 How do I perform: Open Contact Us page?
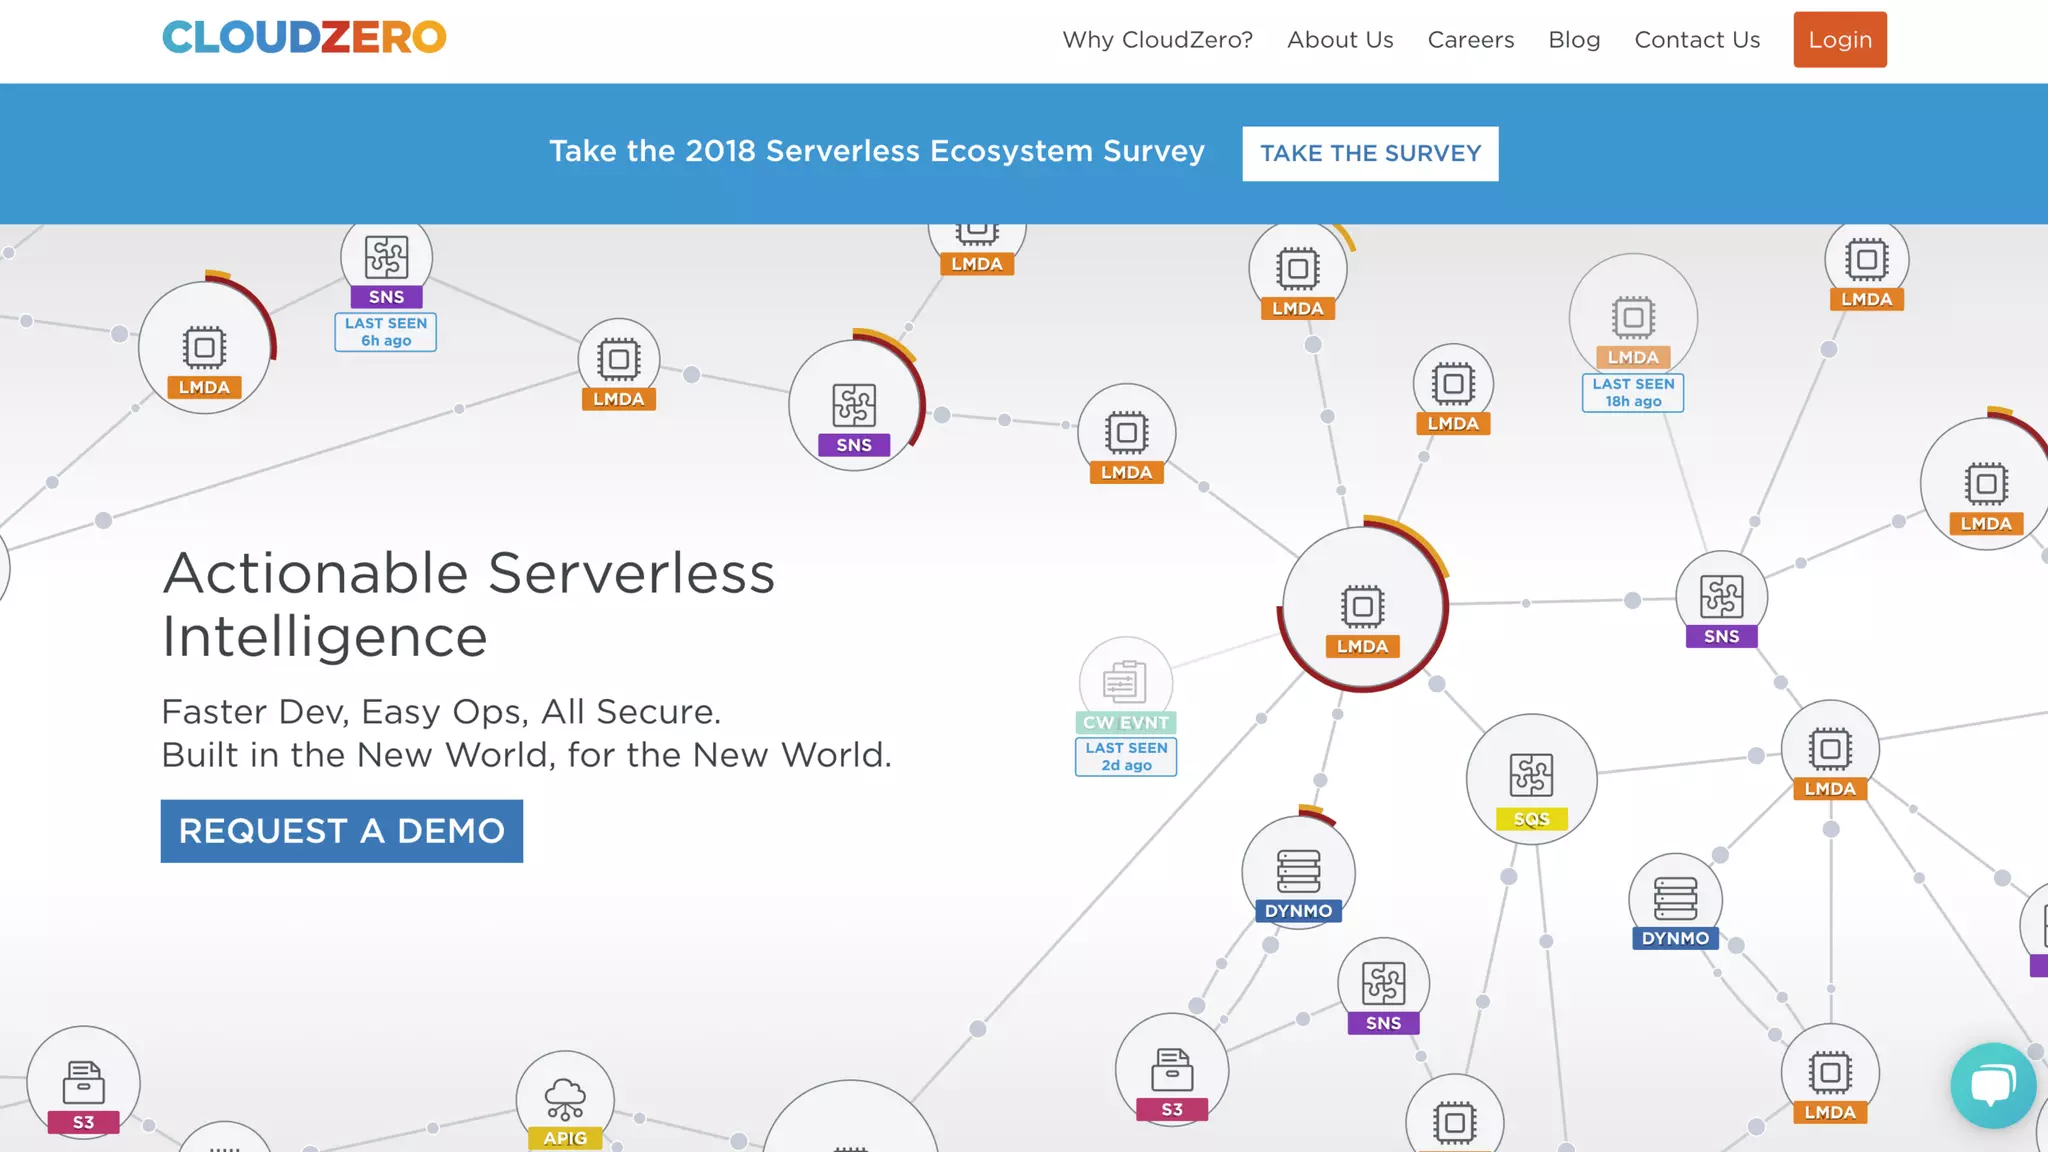click(1697, 40)
